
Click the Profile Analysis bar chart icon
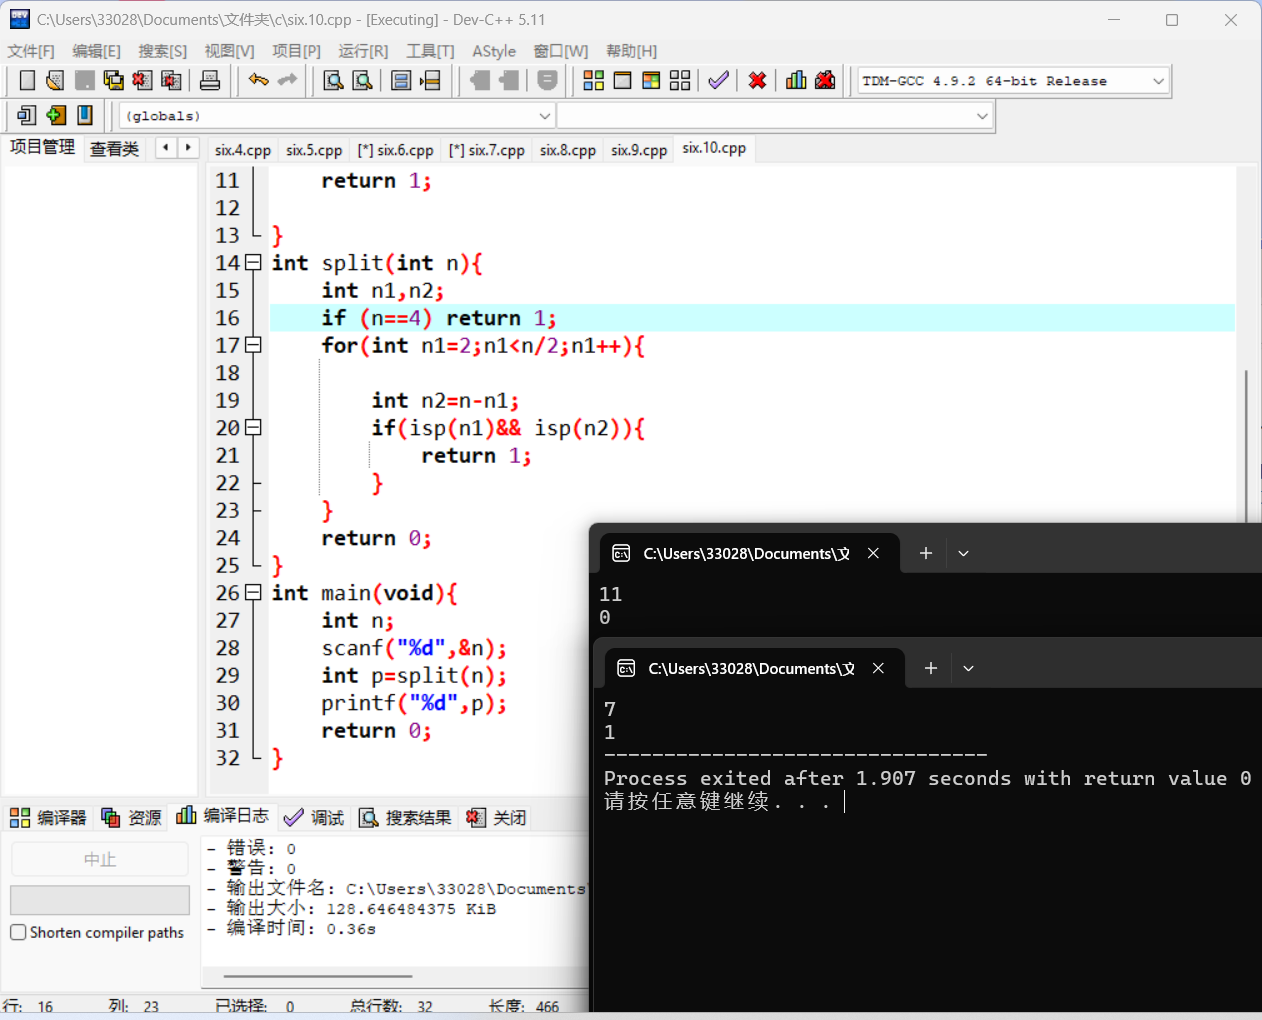pos(796,81)
